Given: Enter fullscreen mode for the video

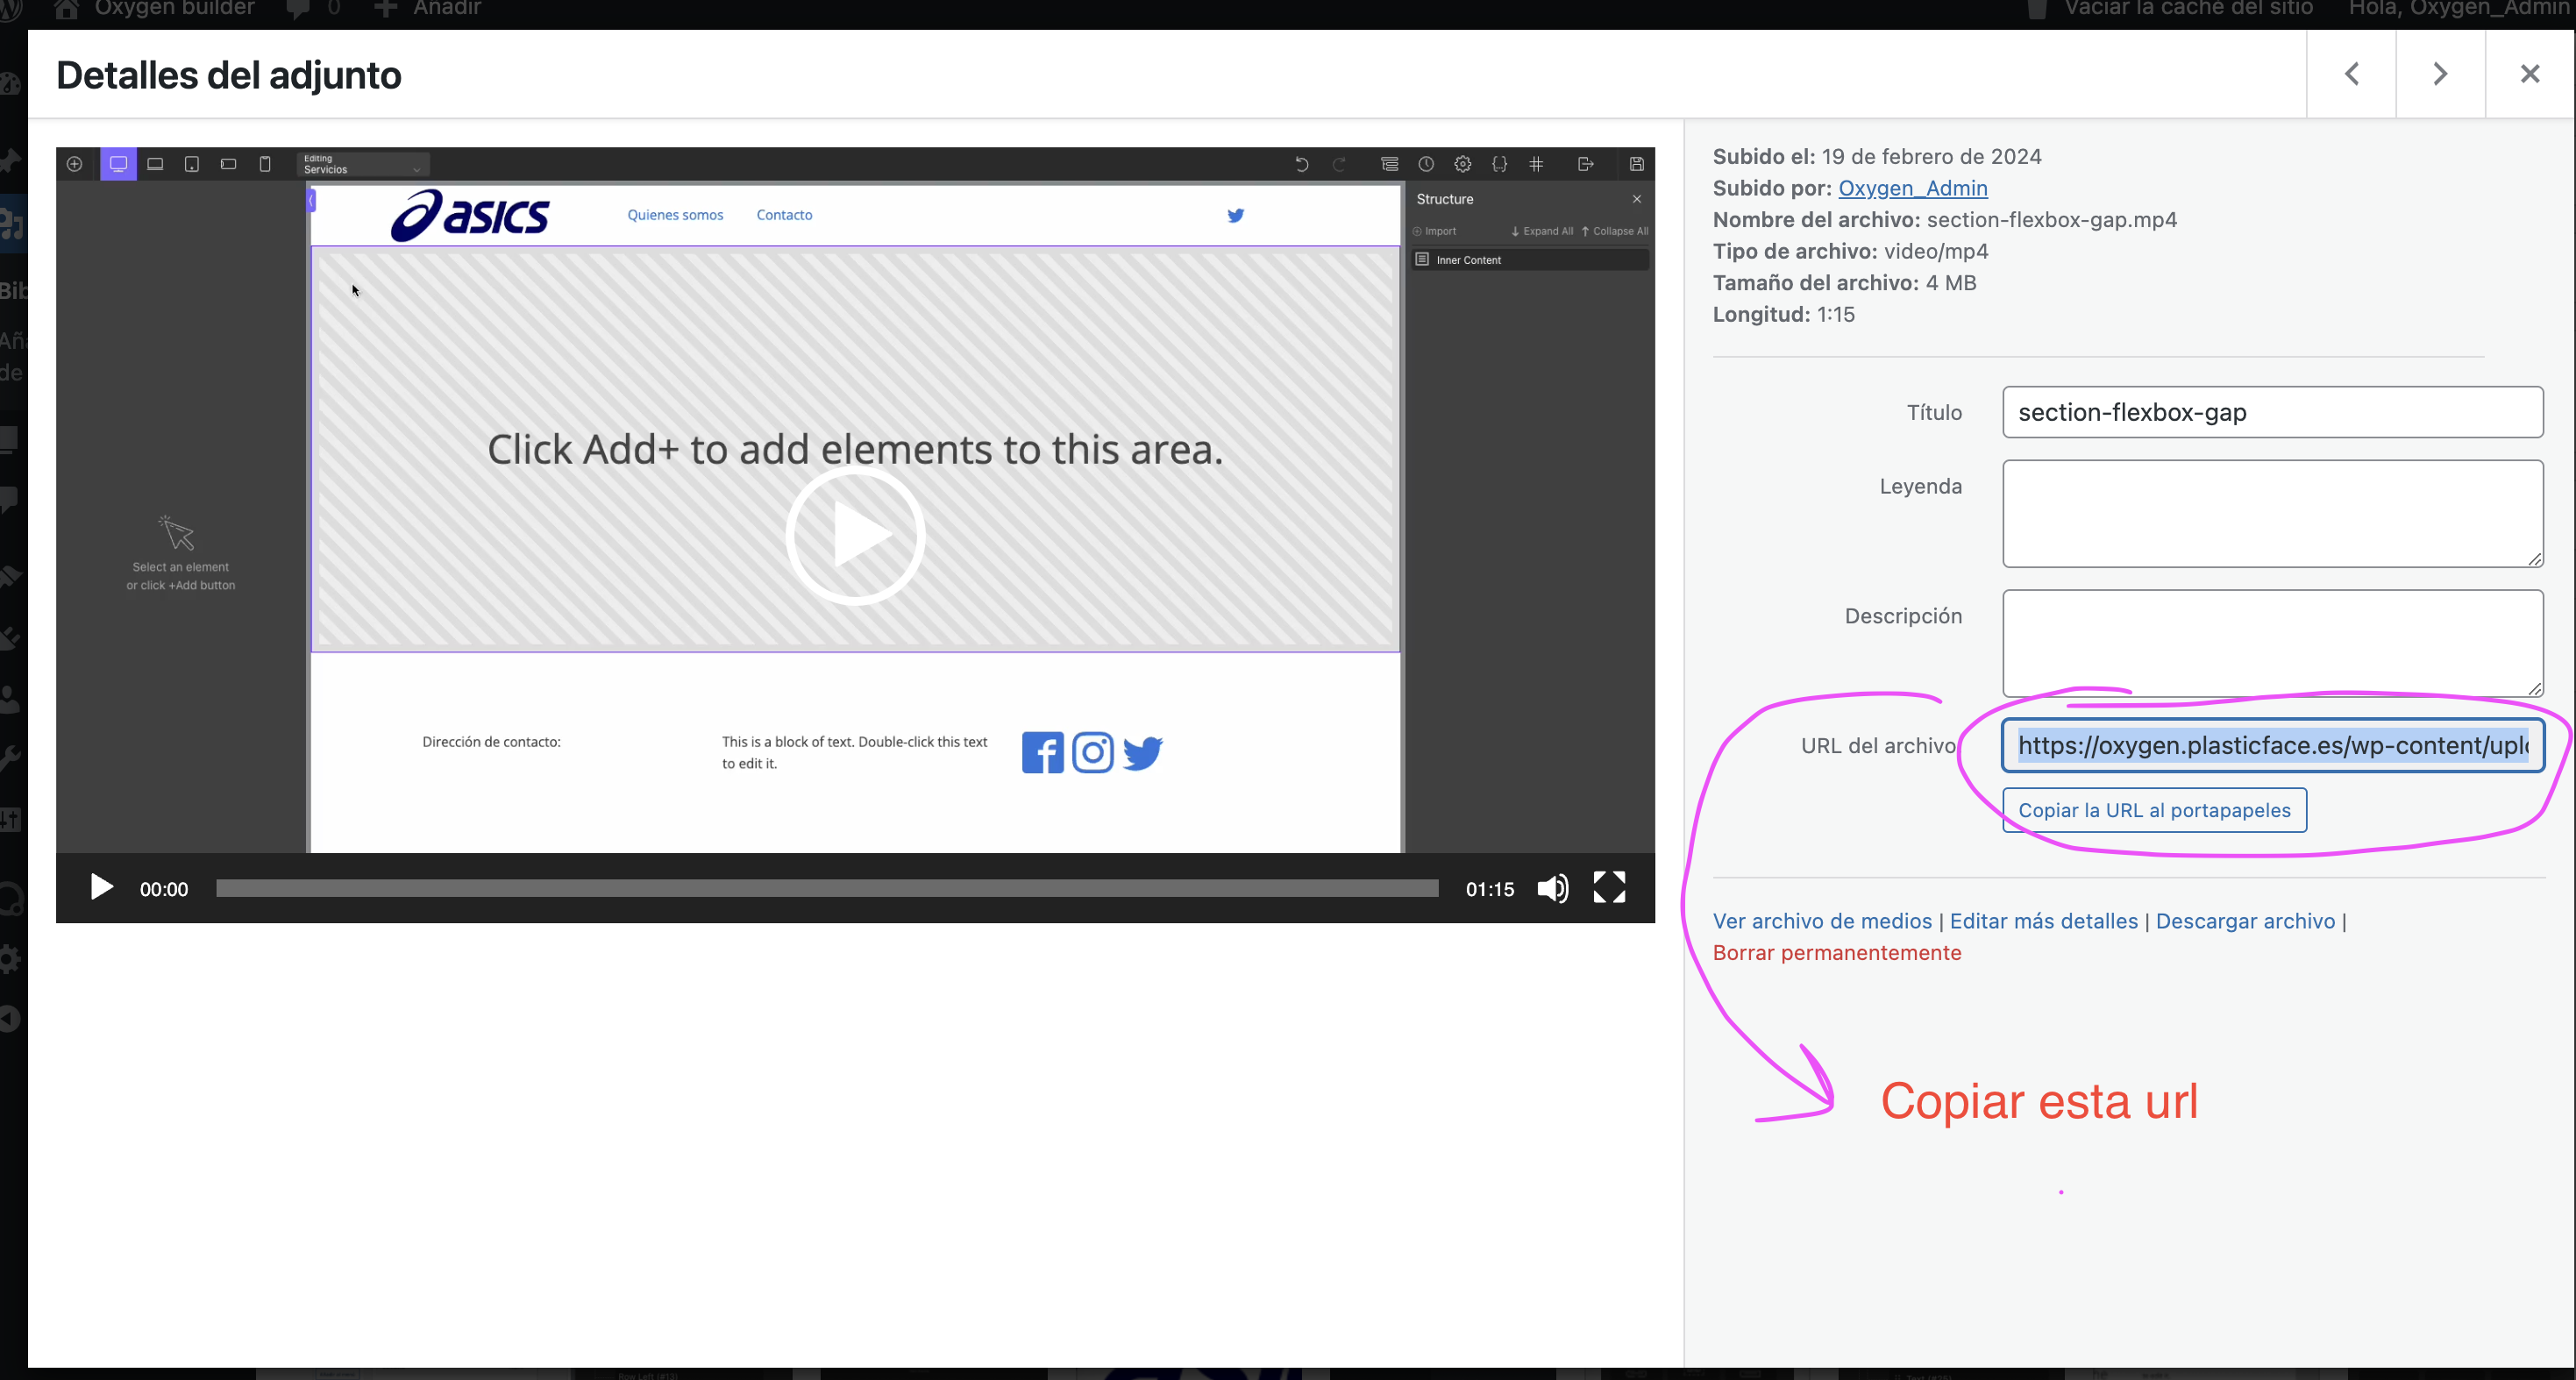Looking at the screenshot, I should (1609, 888).
